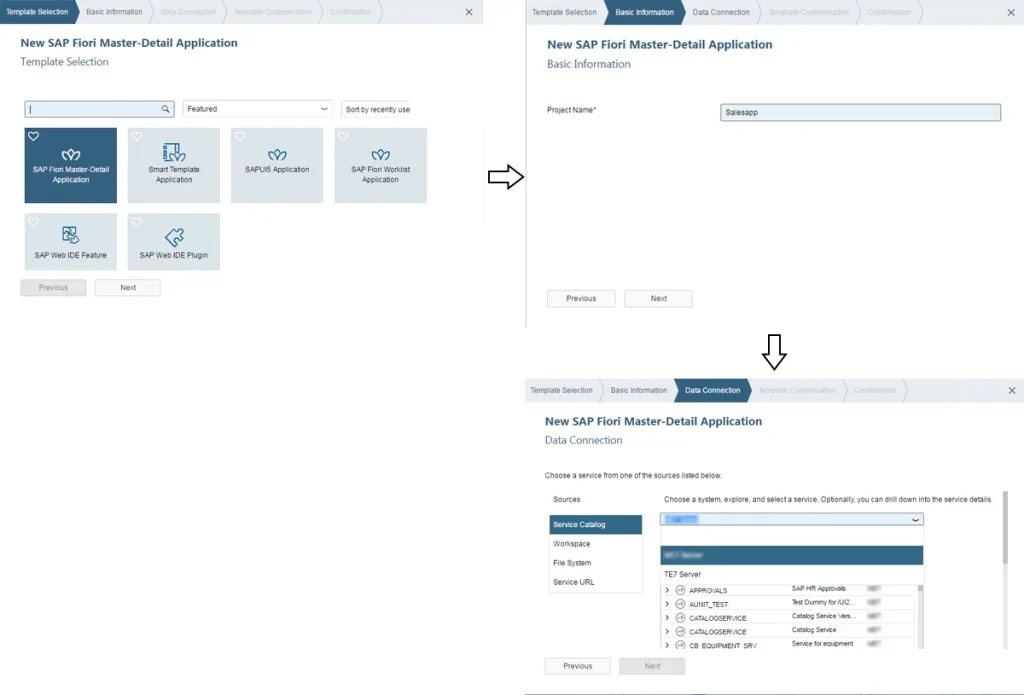The height and width of the screenshot is (695, 1024).
Task: Click Template Selection step in the Template Selection wizard
Action: coord(37,12)
